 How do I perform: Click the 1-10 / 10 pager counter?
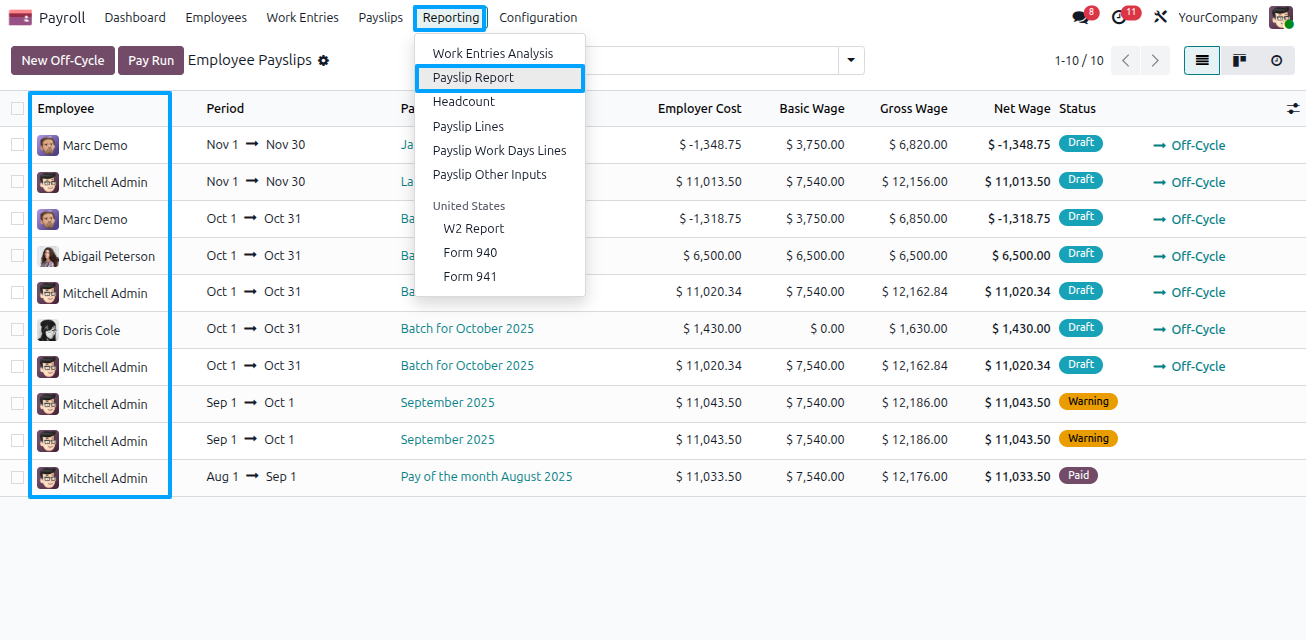(1079, 60)
